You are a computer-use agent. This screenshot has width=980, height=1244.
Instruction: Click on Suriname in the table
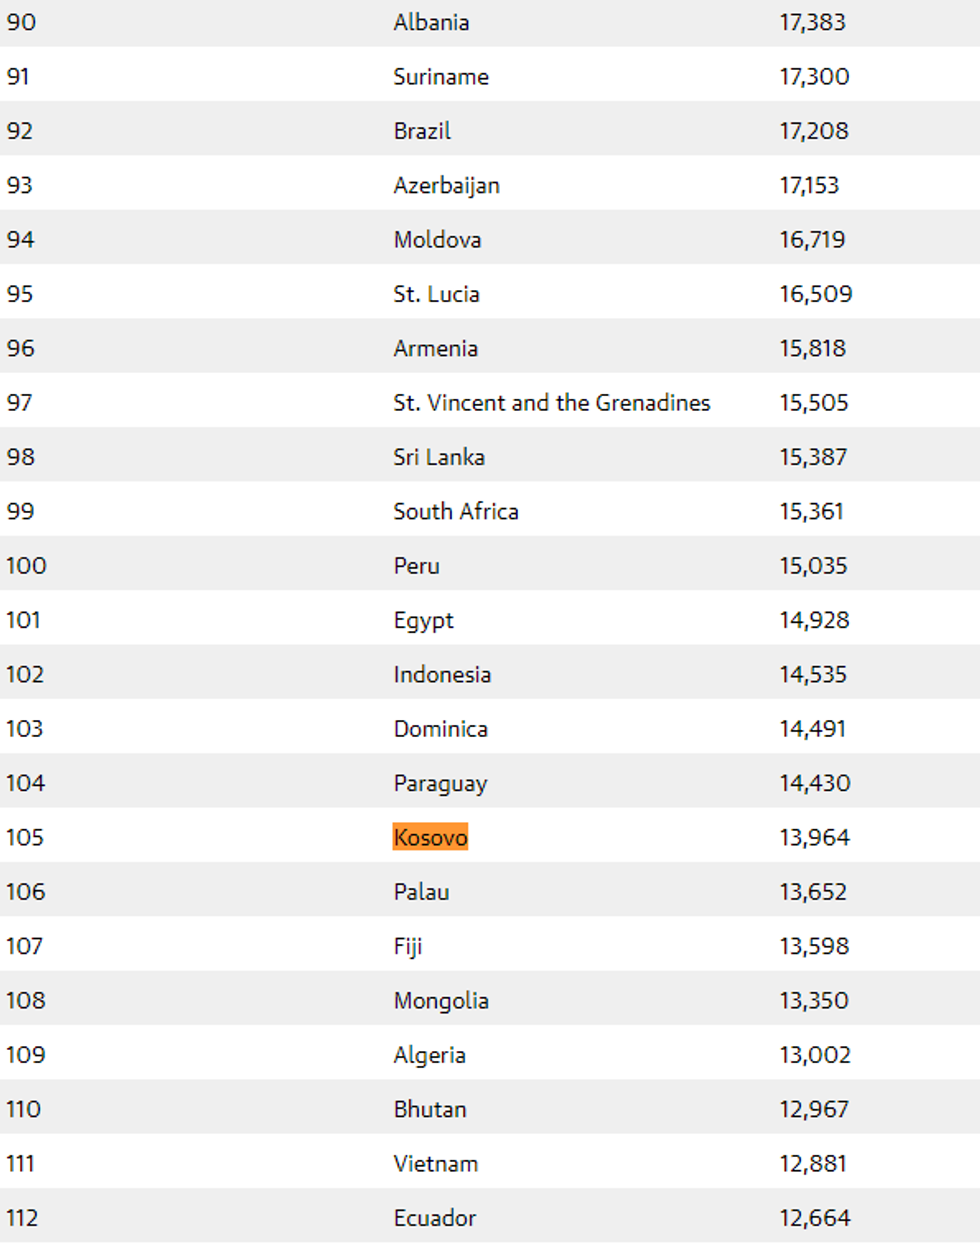coord(441,77)
